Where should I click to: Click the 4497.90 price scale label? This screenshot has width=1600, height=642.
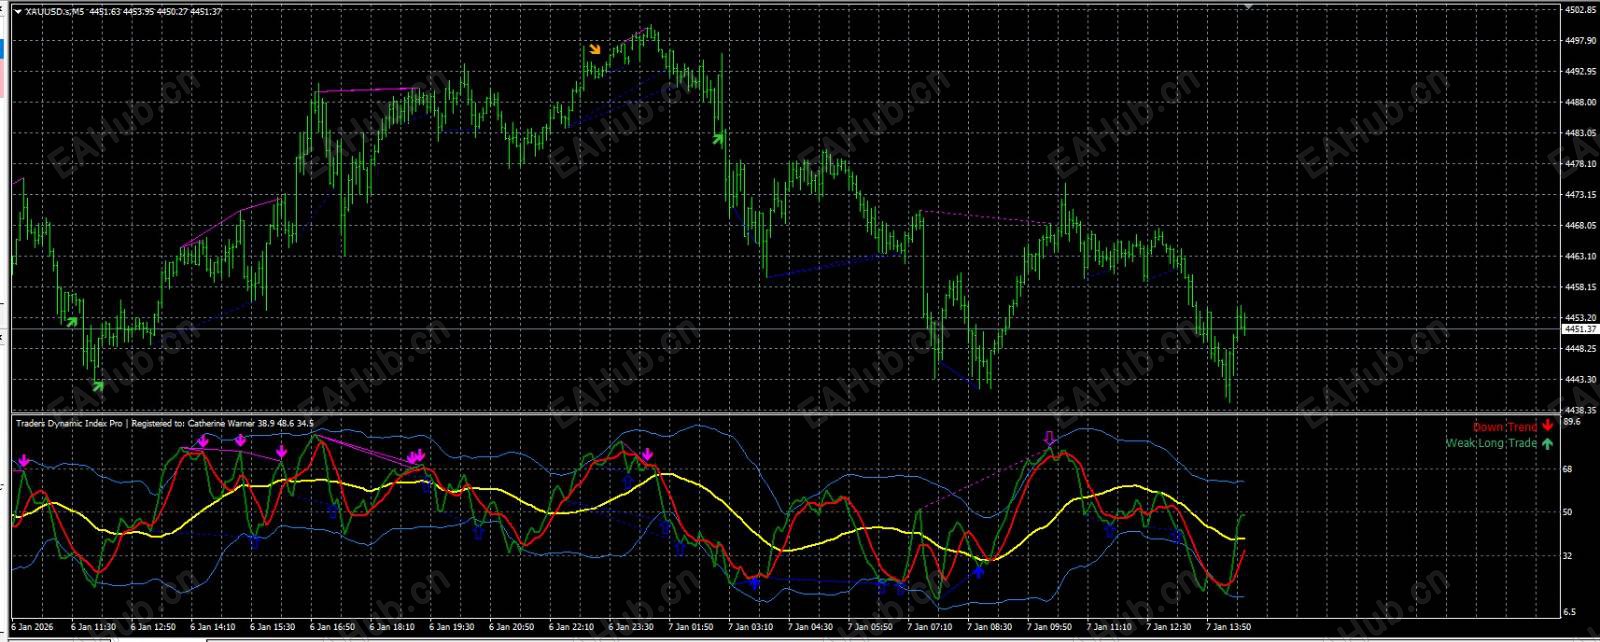(x=1580, y=41)
